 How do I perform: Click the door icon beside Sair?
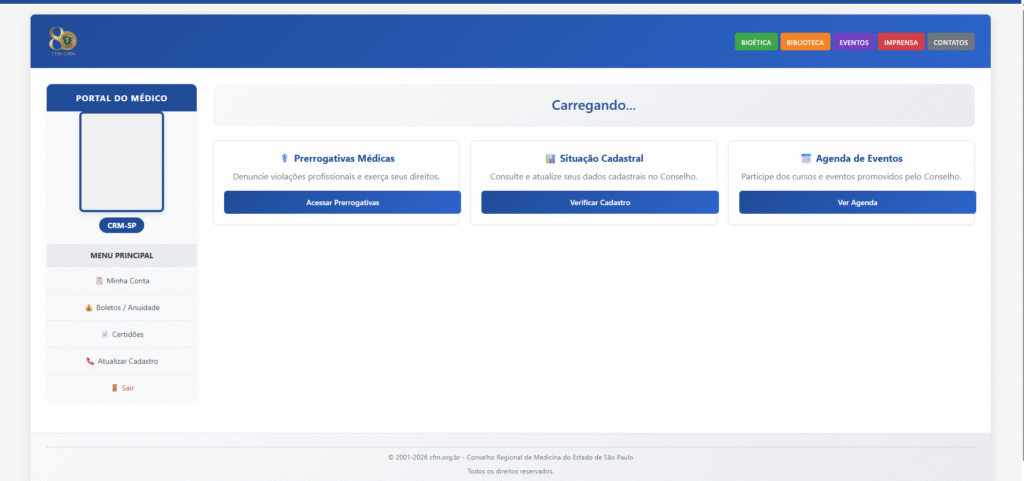pyautogui.click(x=114, y=387)
